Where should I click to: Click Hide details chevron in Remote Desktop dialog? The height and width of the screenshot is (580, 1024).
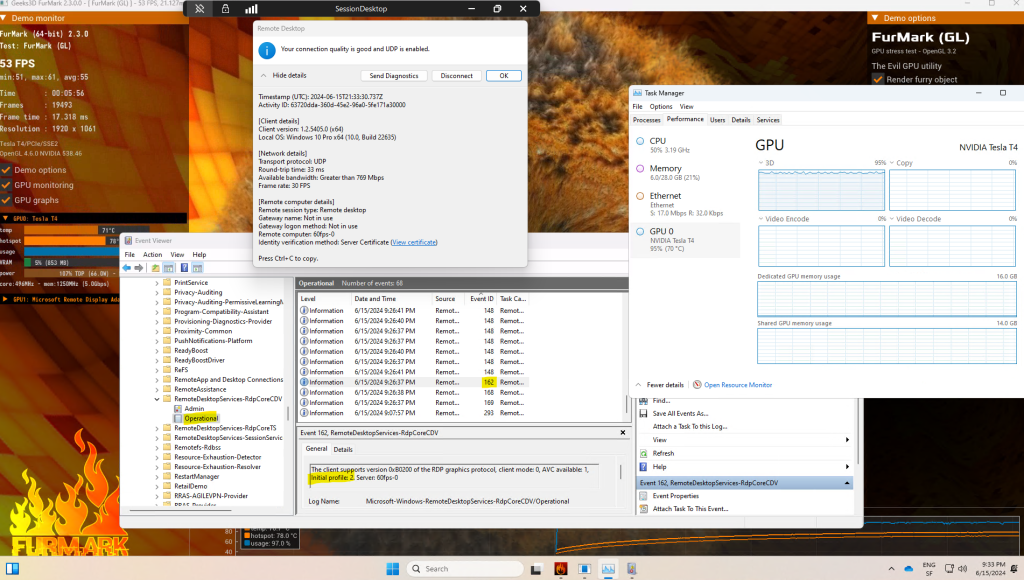pyautogui.click(x=263, y=76)
